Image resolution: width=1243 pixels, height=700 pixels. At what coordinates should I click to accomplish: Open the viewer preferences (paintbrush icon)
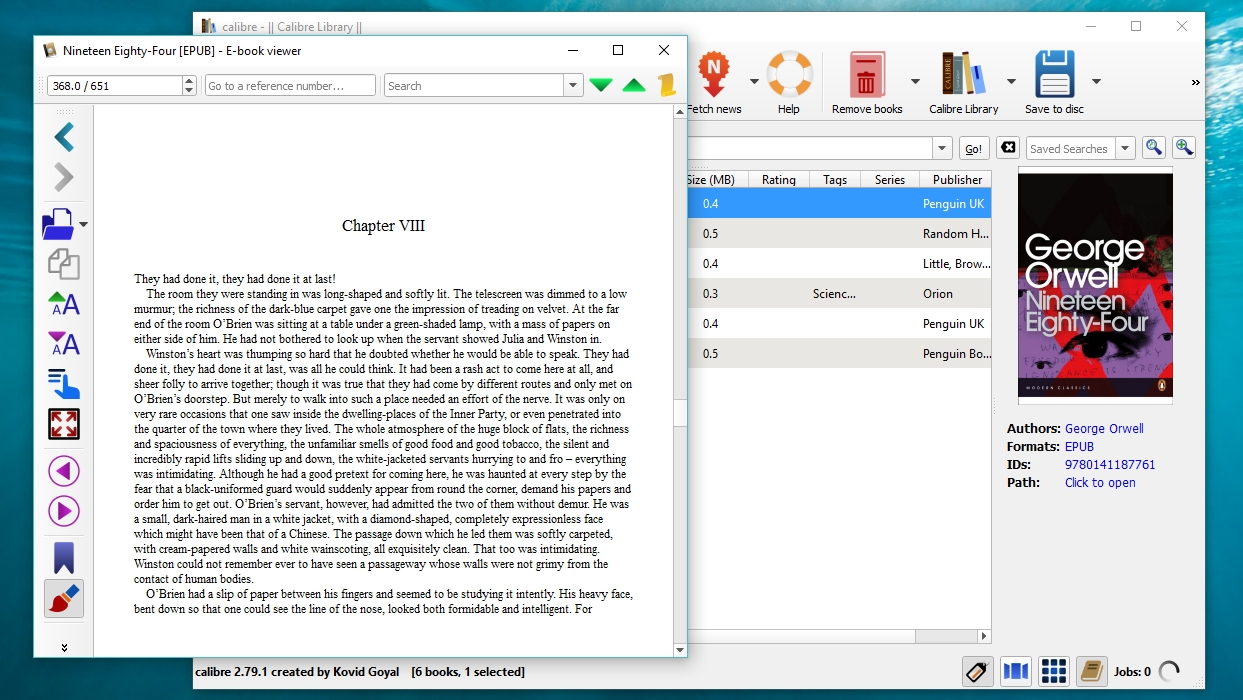pyautogui.click(x=63, y=598)
